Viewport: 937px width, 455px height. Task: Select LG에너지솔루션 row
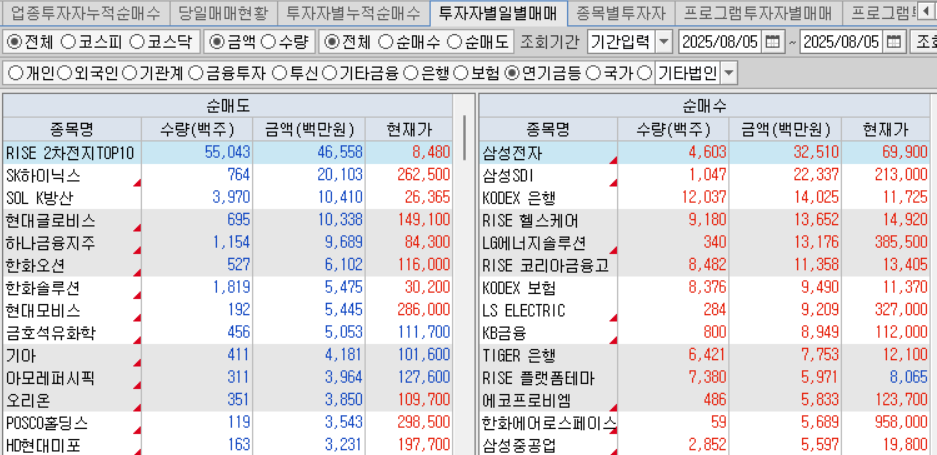705,243
